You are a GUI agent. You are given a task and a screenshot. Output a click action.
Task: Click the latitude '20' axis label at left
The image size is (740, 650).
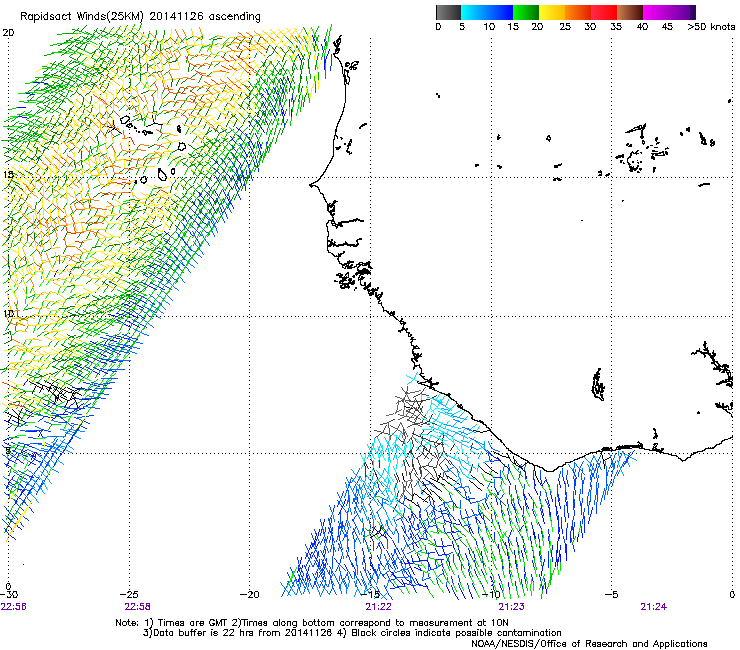coord(8,33)
